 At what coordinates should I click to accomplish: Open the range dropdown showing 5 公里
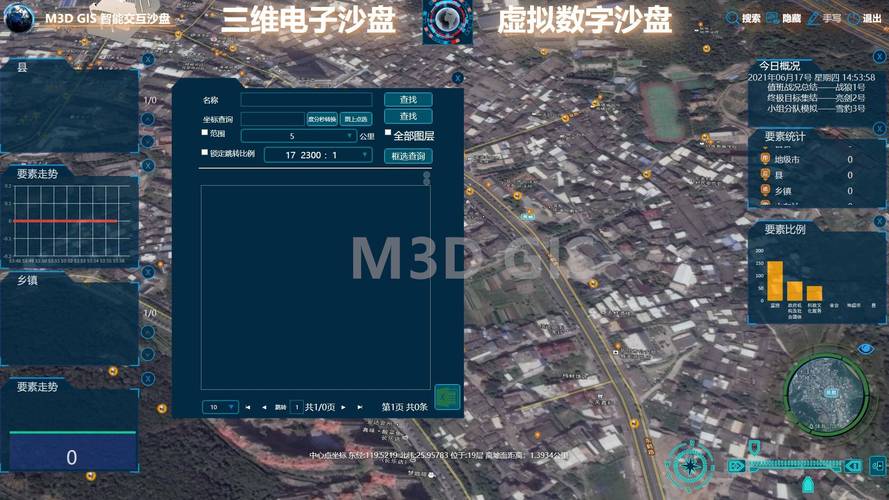298,136
